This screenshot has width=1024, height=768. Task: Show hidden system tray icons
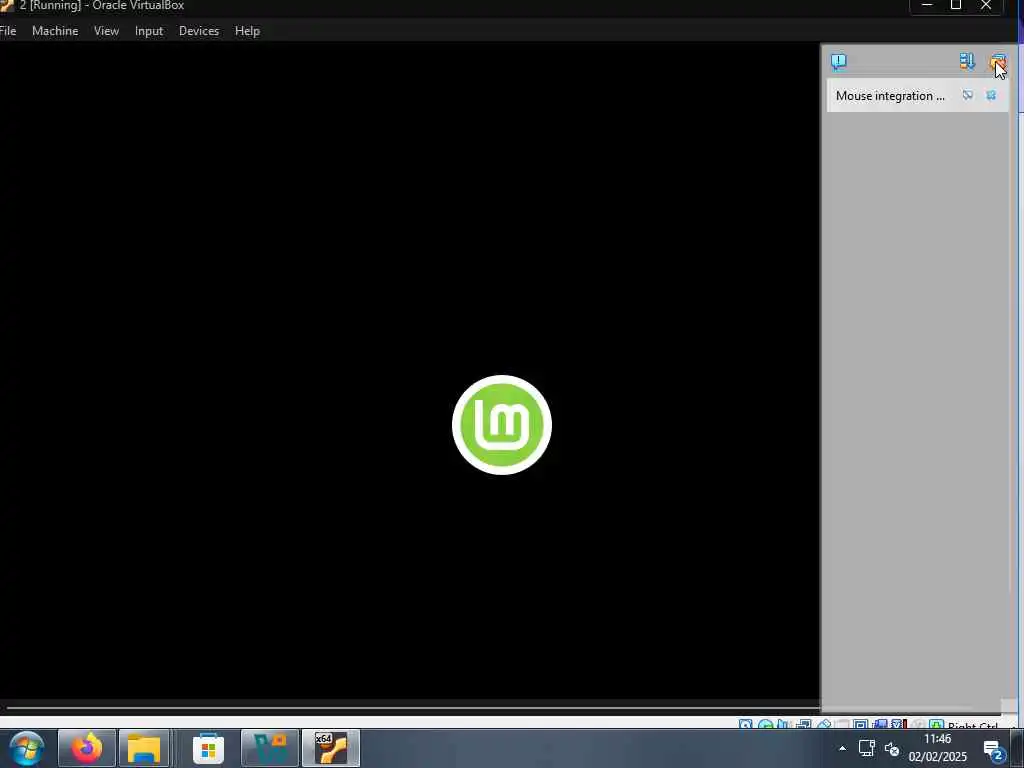(x=842, y=748)
